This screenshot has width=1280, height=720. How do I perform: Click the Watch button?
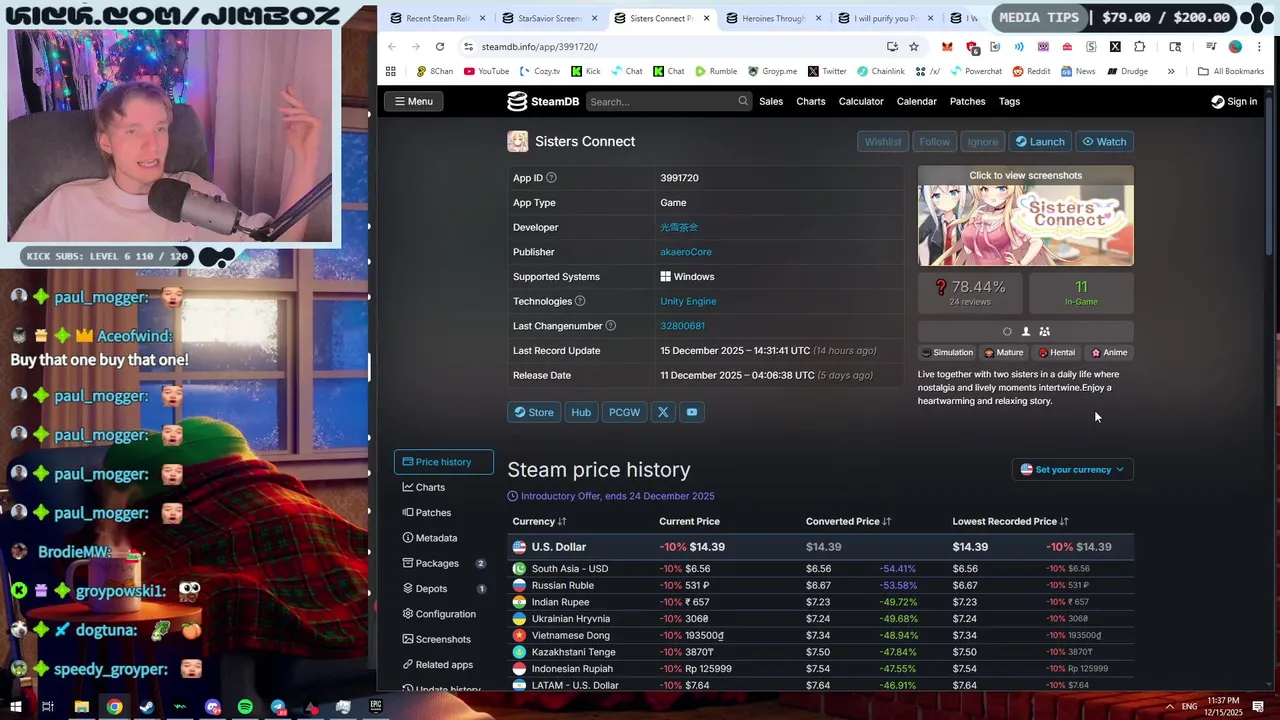pos(1104,142)
